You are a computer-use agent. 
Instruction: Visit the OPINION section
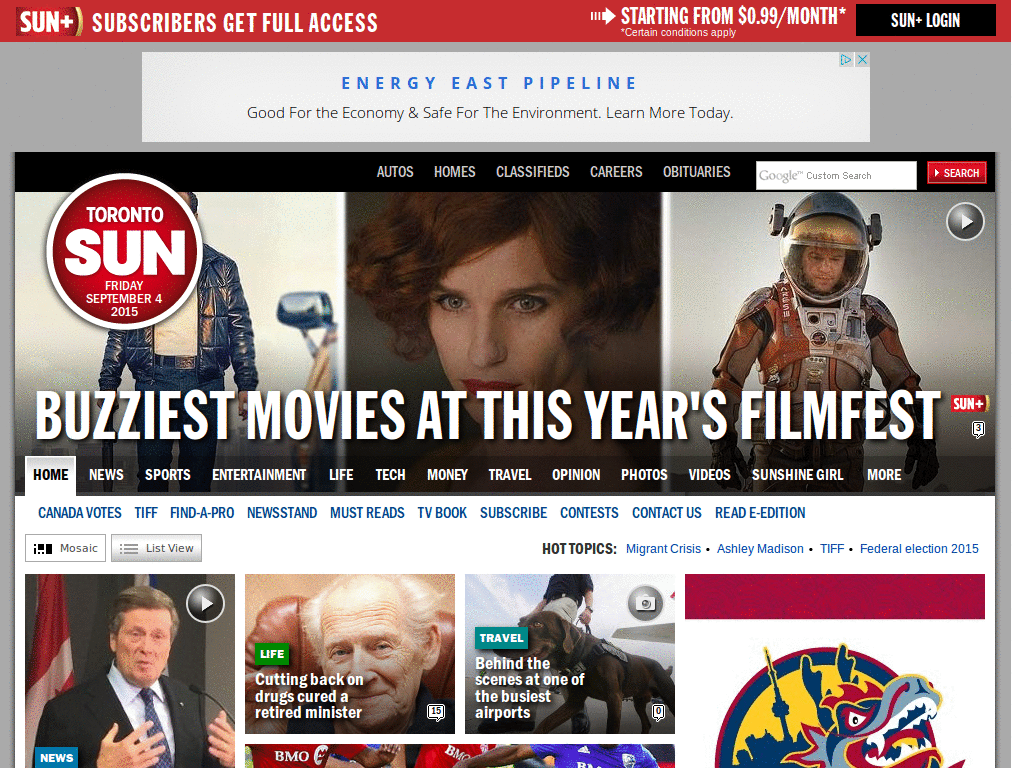[576, 475]
